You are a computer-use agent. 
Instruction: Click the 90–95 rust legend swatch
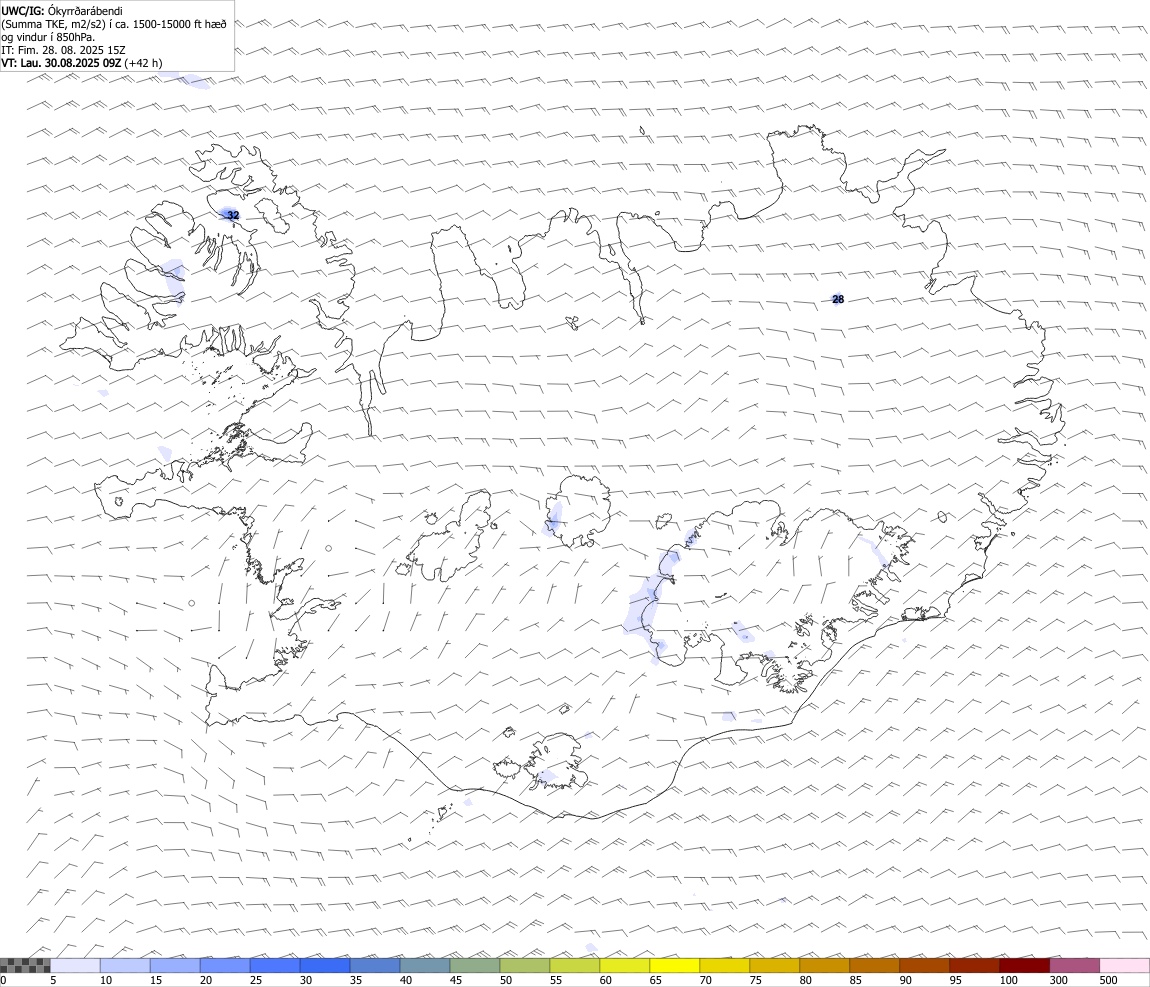tap(924, 965)
